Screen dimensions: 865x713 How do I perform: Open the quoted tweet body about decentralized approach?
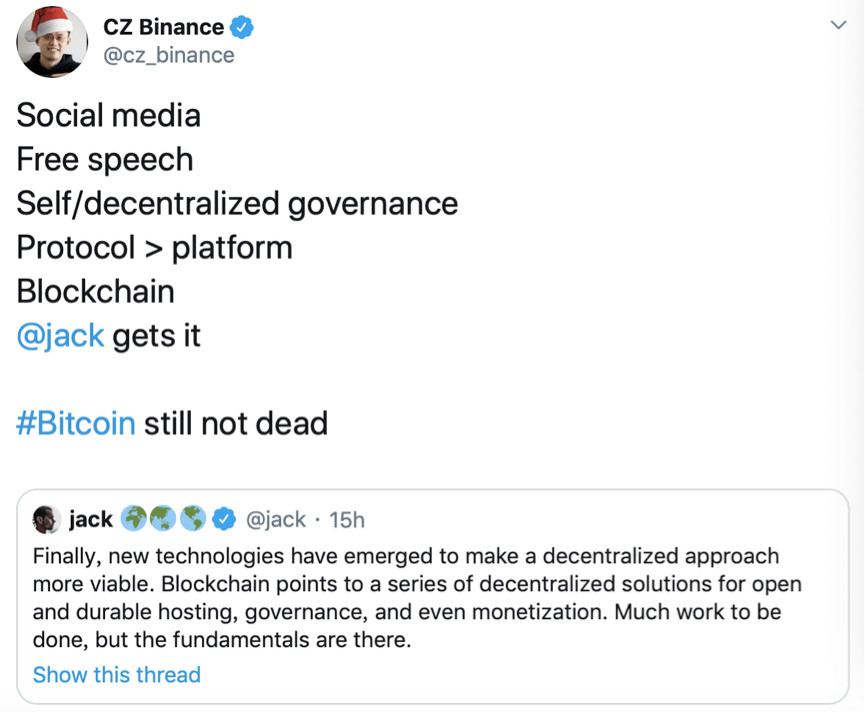click(x=417, y=598)
